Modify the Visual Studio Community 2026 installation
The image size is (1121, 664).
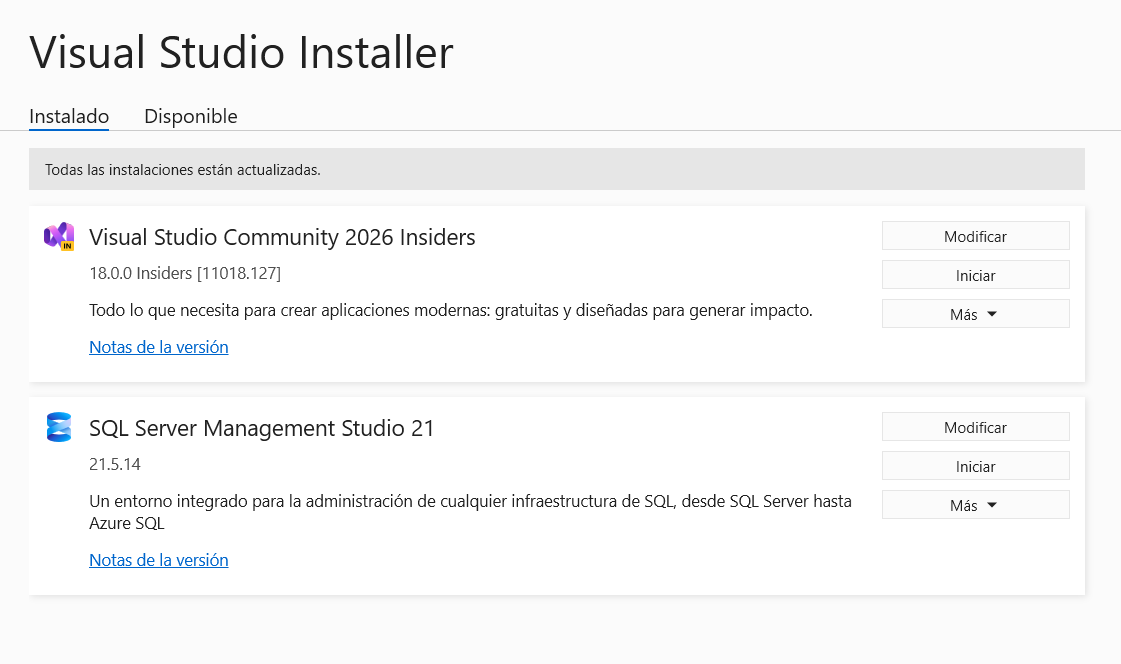pyautogui.click(x=975, y=236)
